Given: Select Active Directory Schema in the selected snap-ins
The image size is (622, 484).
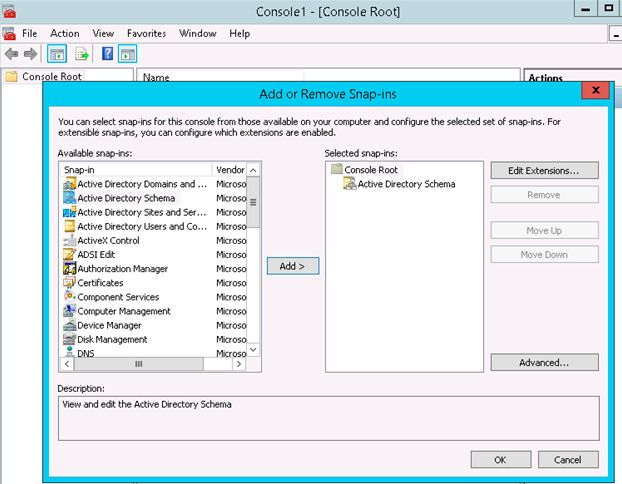Looking at the screenshot, I should coord(405,184).
